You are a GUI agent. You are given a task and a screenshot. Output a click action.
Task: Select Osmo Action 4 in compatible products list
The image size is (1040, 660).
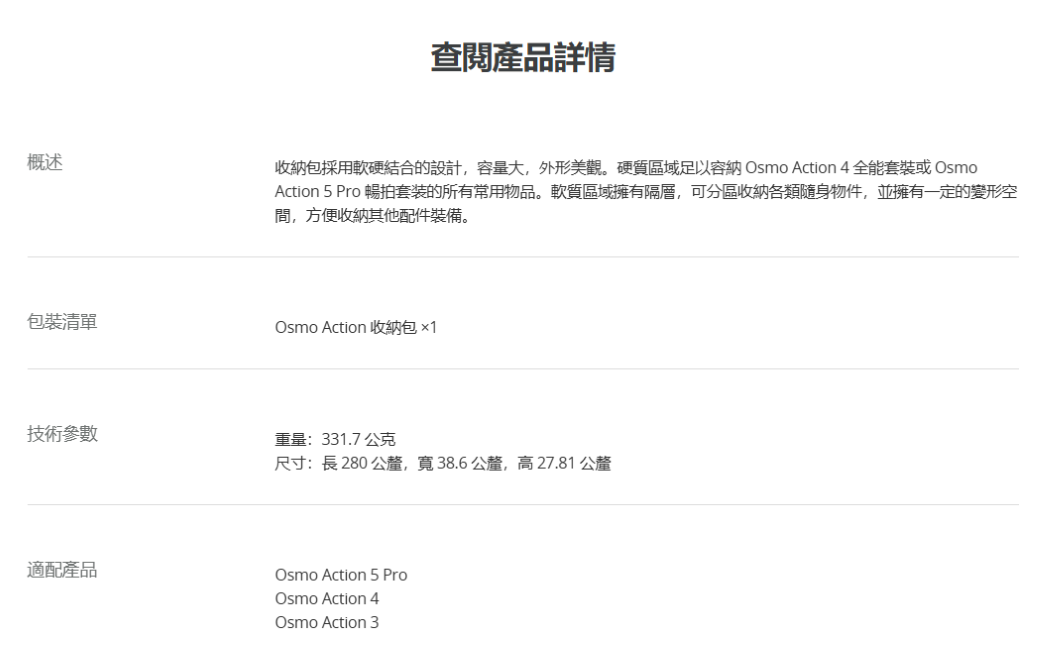327,598
